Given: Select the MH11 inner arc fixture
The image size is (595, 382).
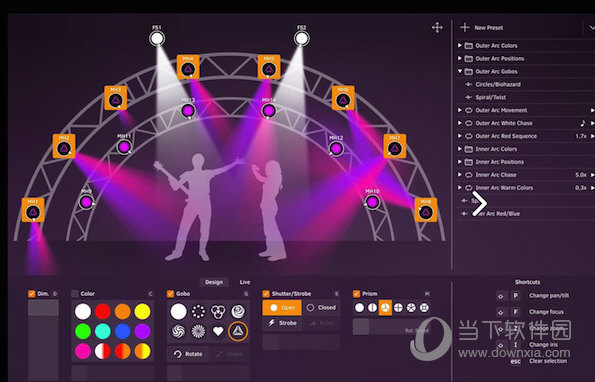Looking at the screenshot, I should point(124,147).
